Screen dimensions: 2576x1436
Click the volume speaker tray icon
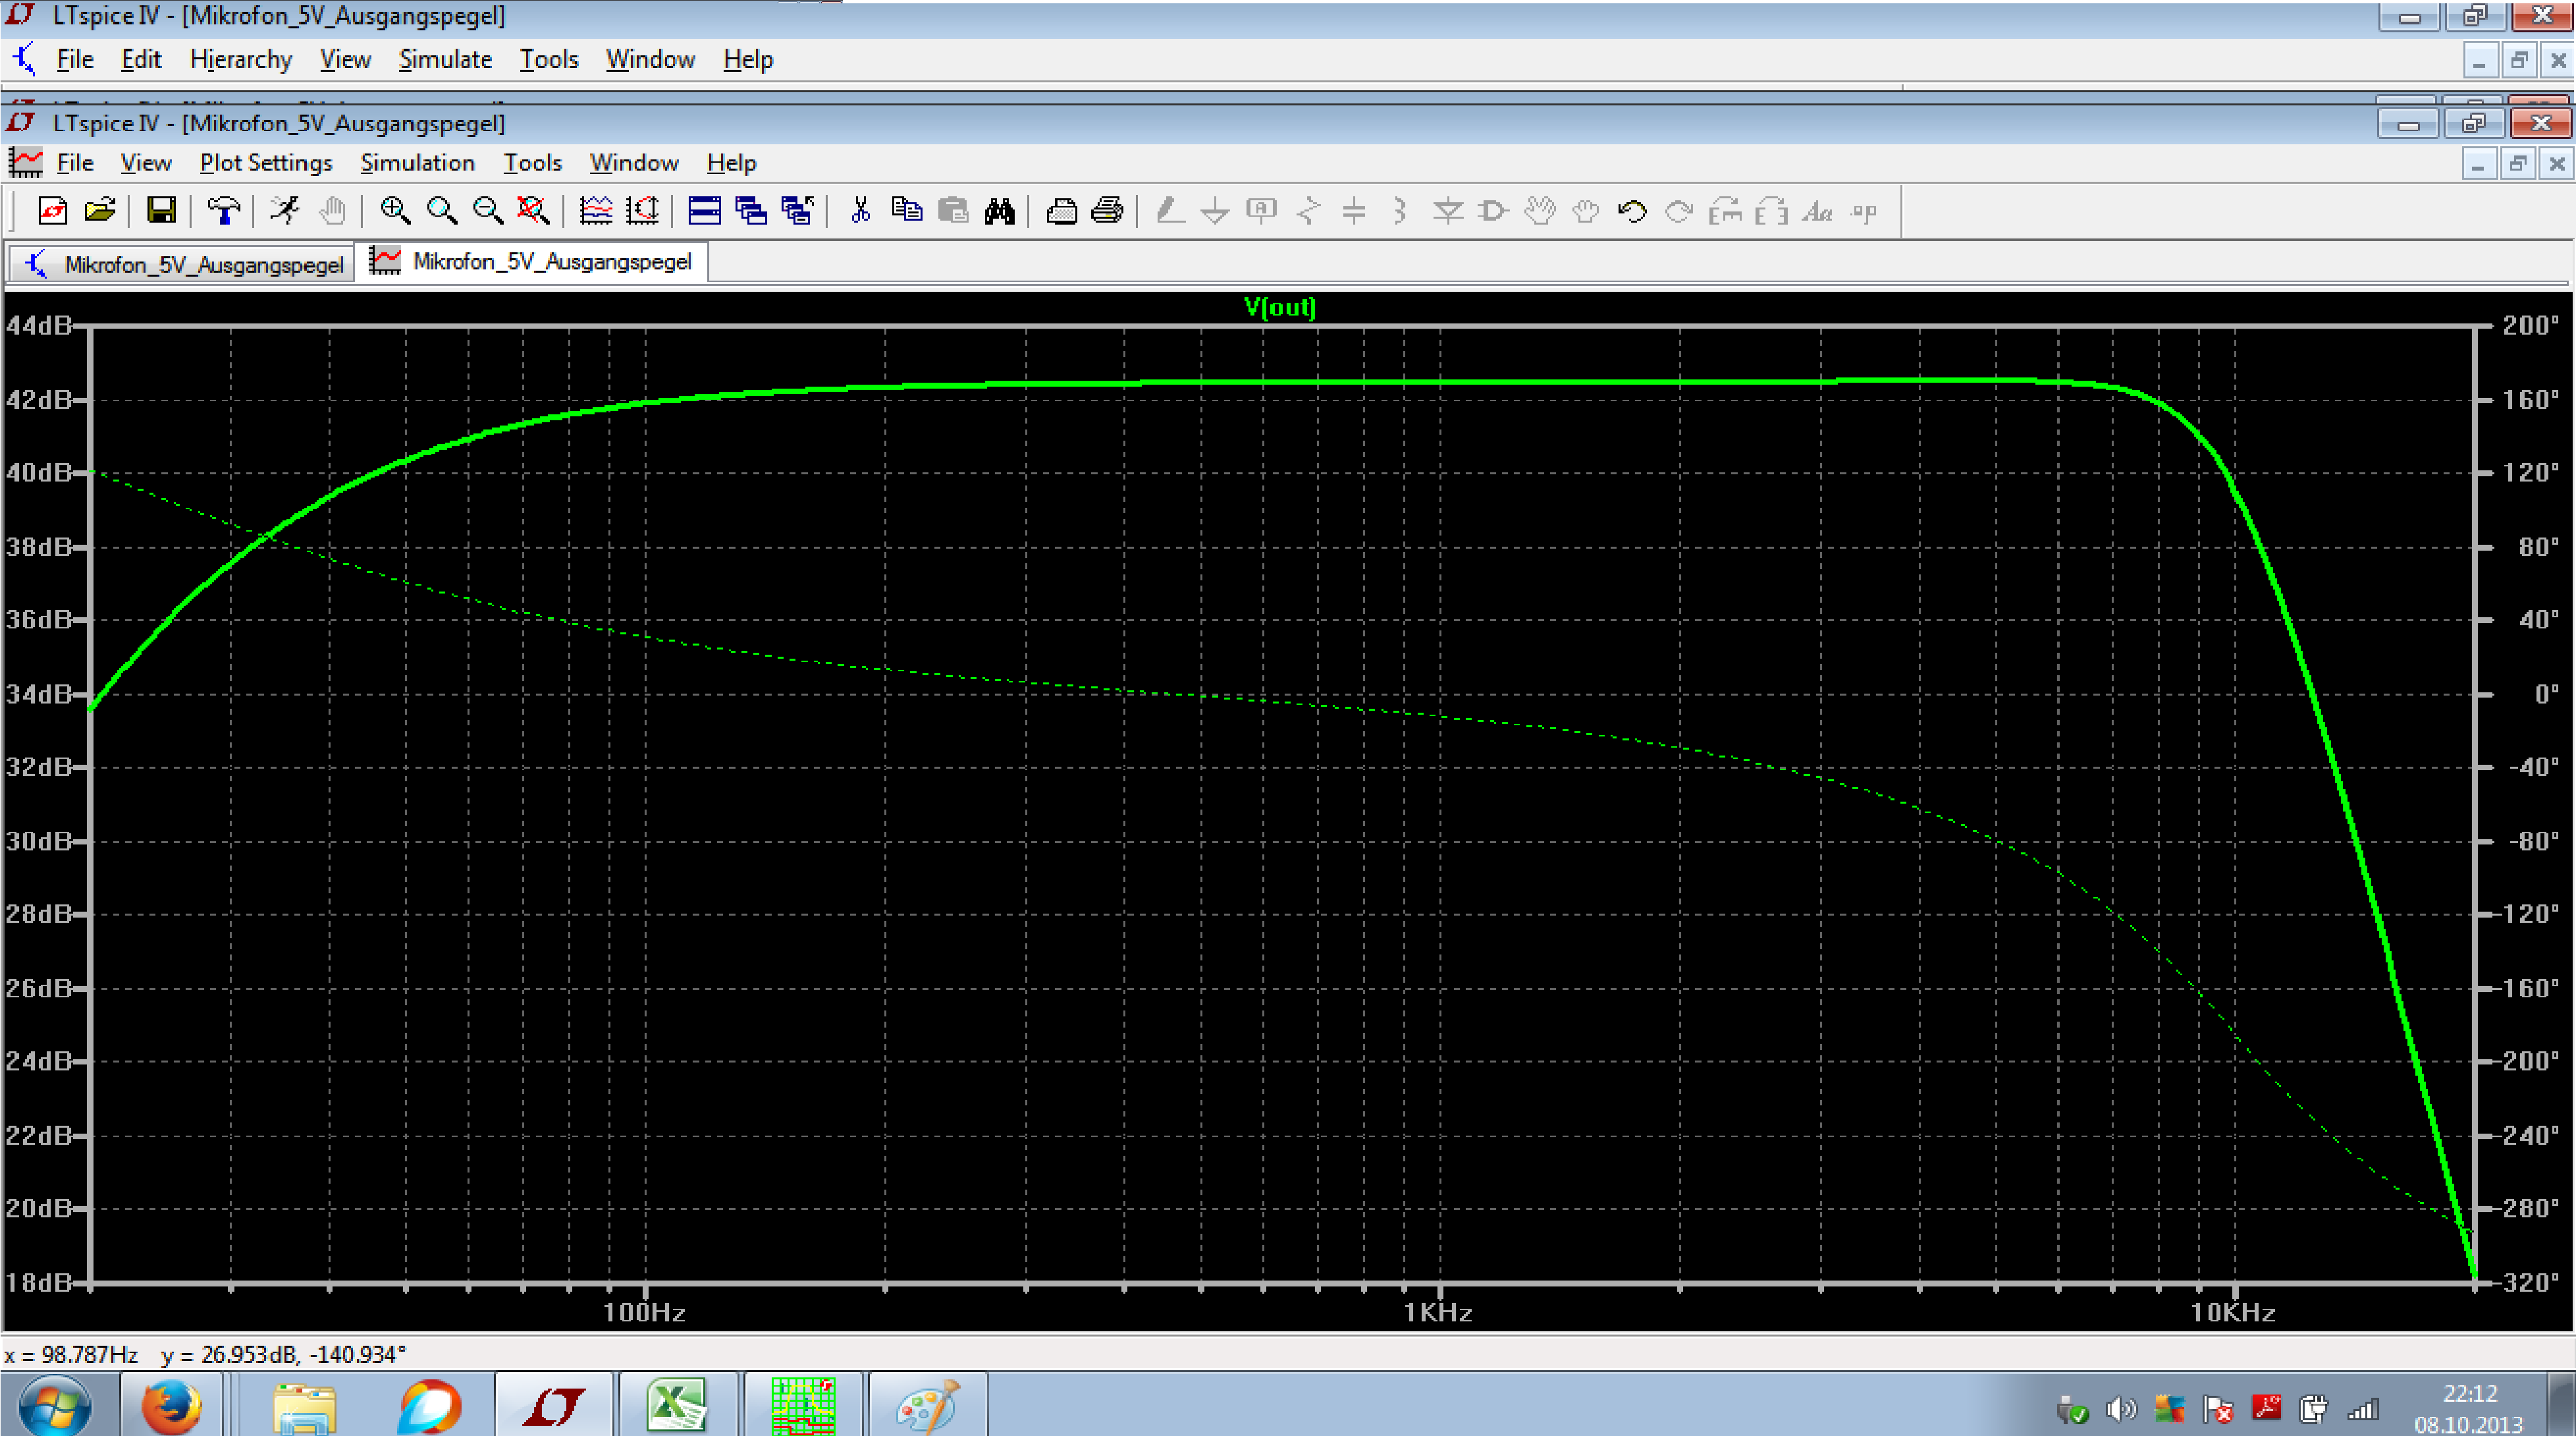2120,1410
